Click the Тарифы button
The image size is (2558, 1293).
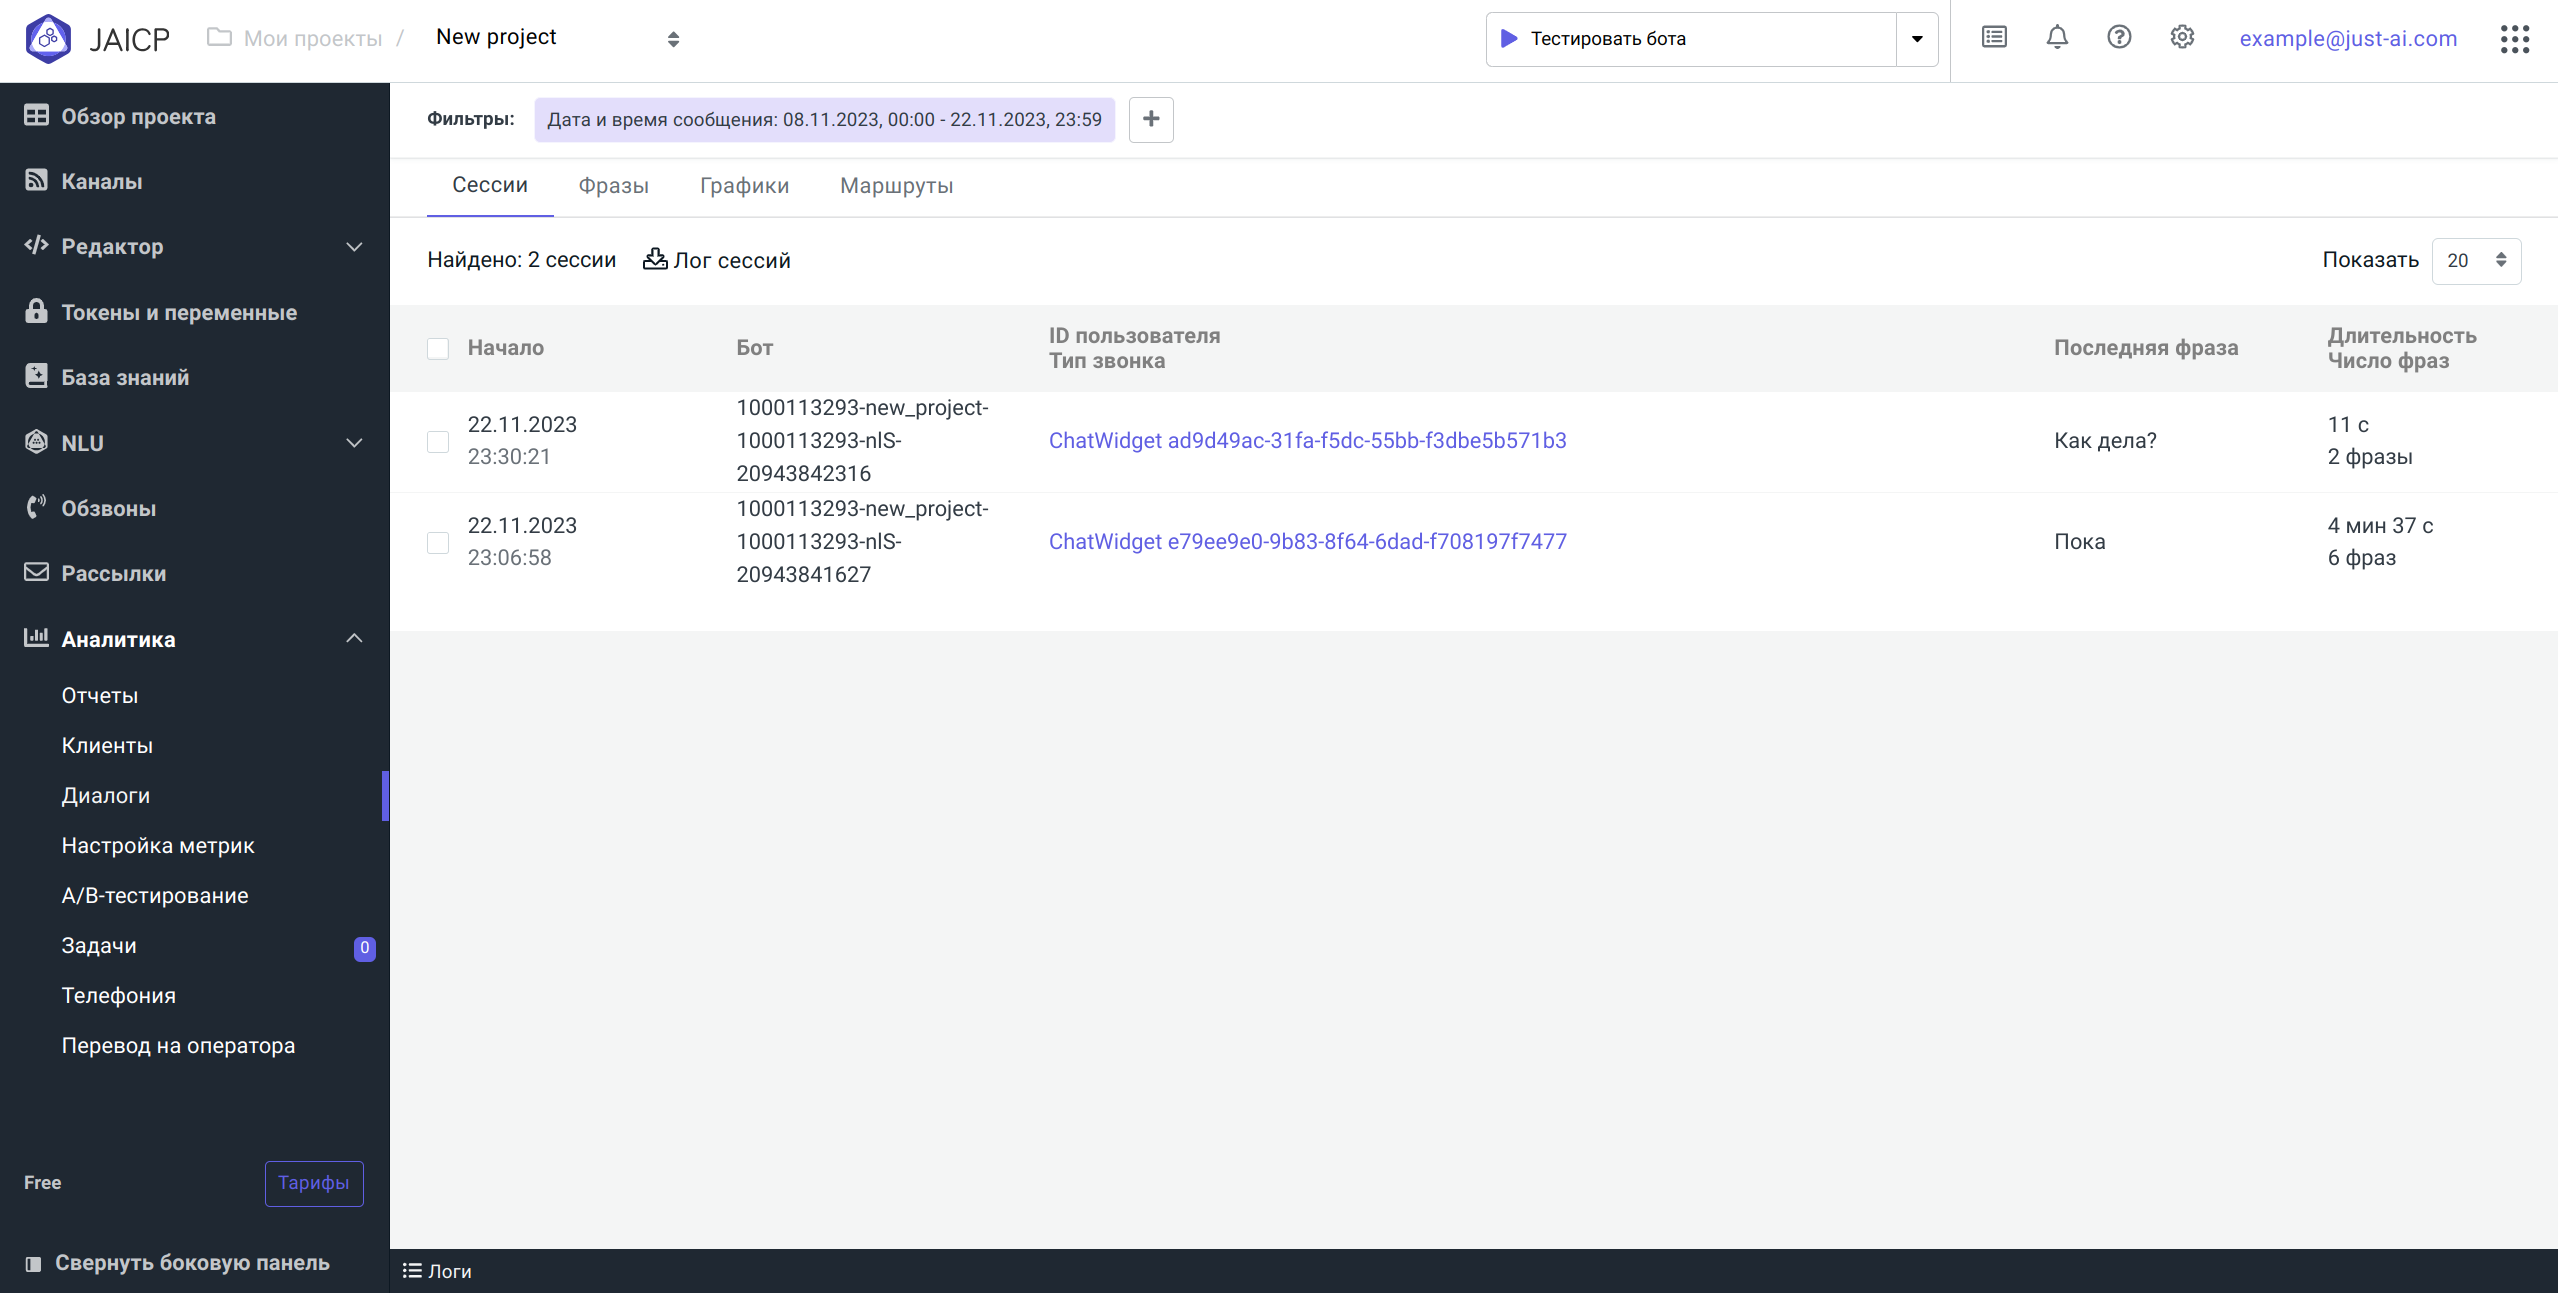313,1183
